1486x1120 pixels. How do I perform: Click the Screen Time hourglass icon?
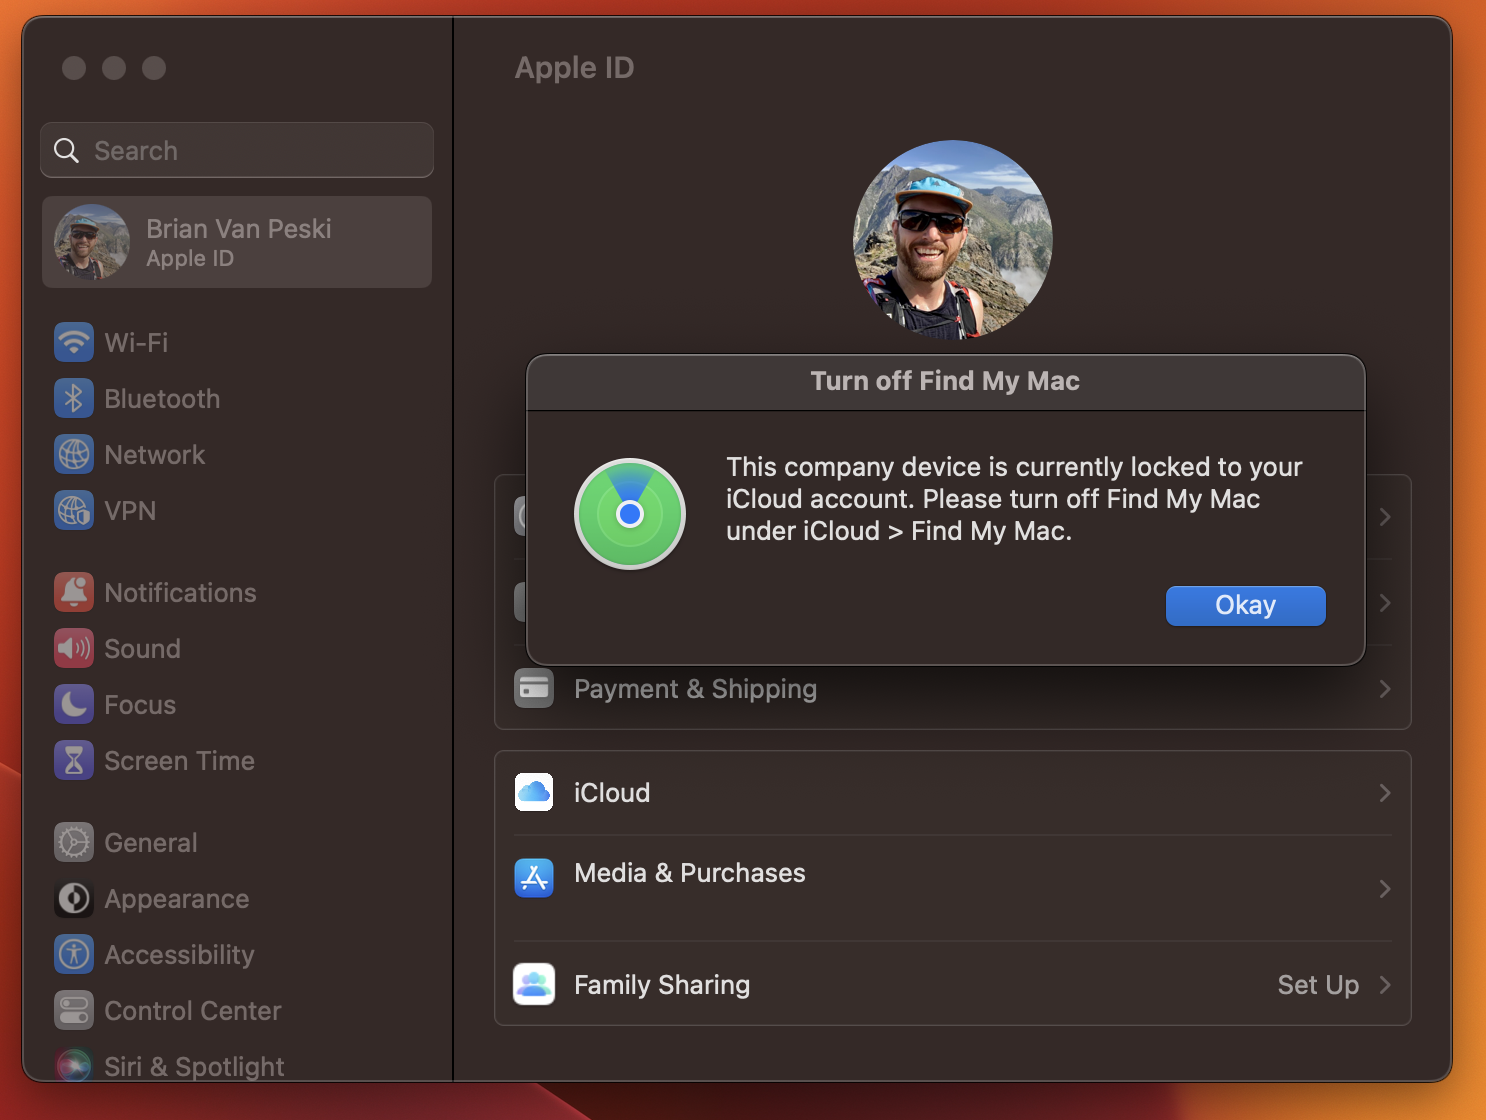point(74,761)
